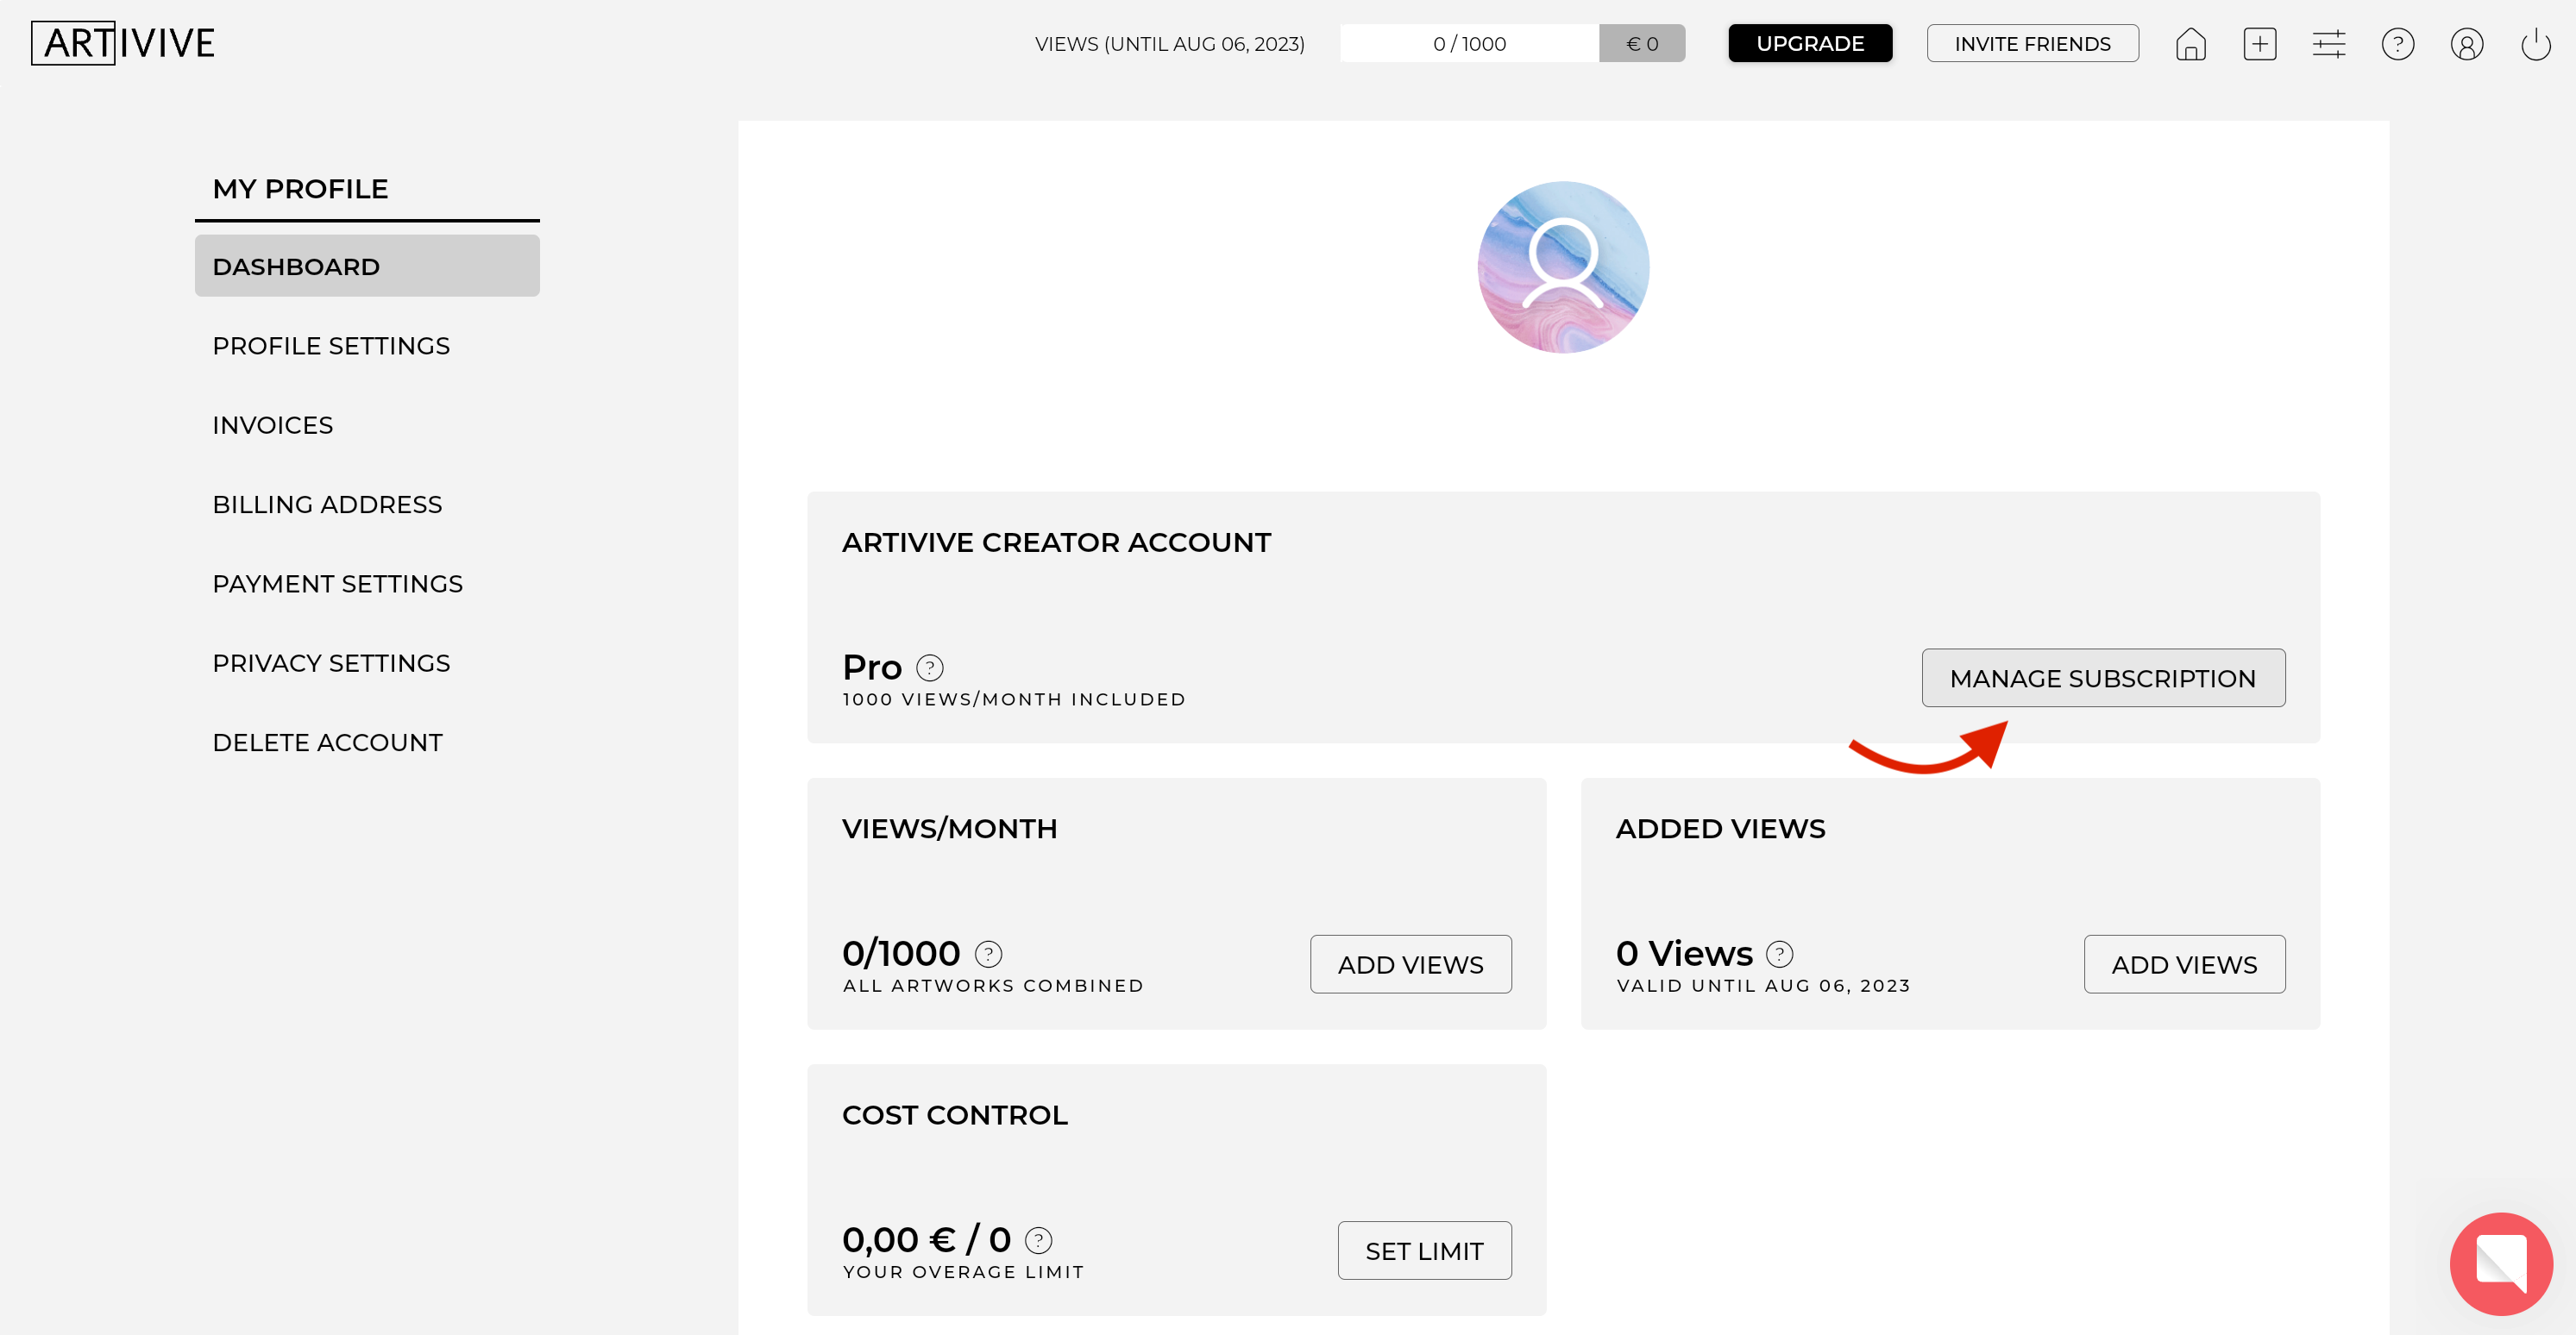The height and width of the screenshot is (1335, 2576).
Task: Open the sliders settings icon
Action: pyautogui.click(x=2328, y=44)
